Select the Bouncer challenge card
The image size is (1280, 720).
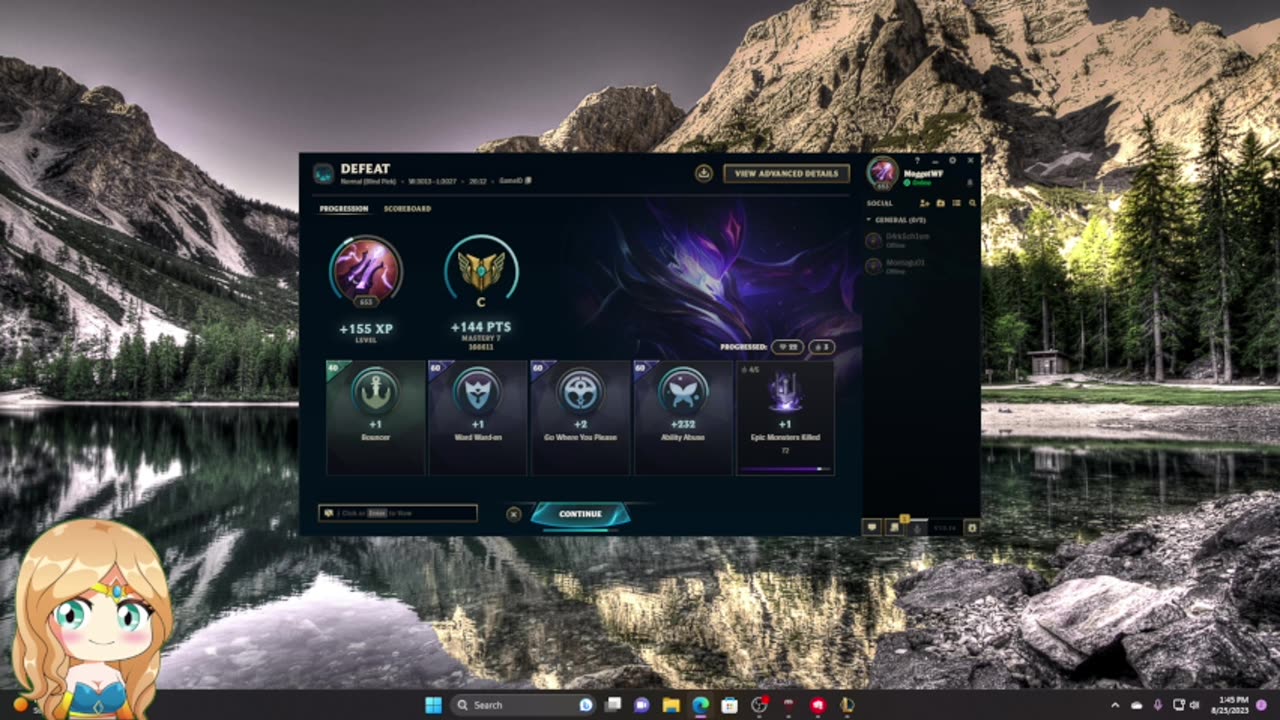(x=376, y=417)
